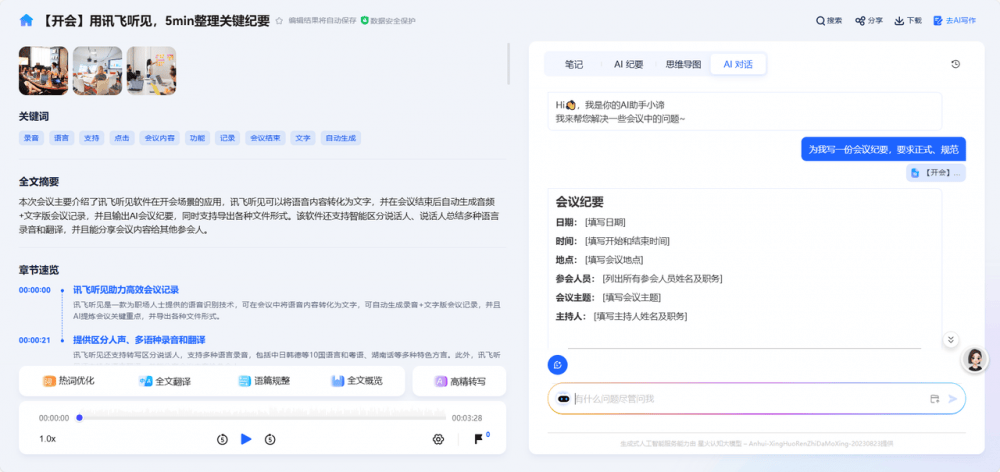The height and width of the screenshot is (472, 1000).
Task: Jump to timestamp 00:00:00
Action: pos(34,290)
